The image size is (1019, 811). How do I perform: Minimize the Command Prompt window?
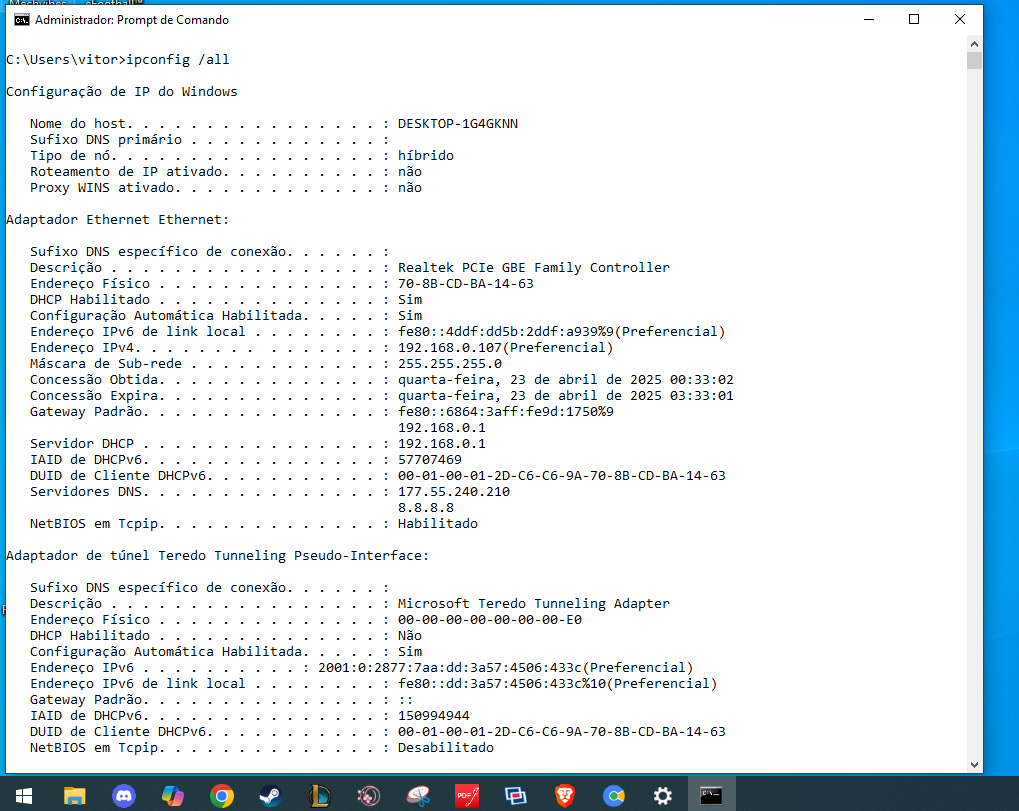868,20
